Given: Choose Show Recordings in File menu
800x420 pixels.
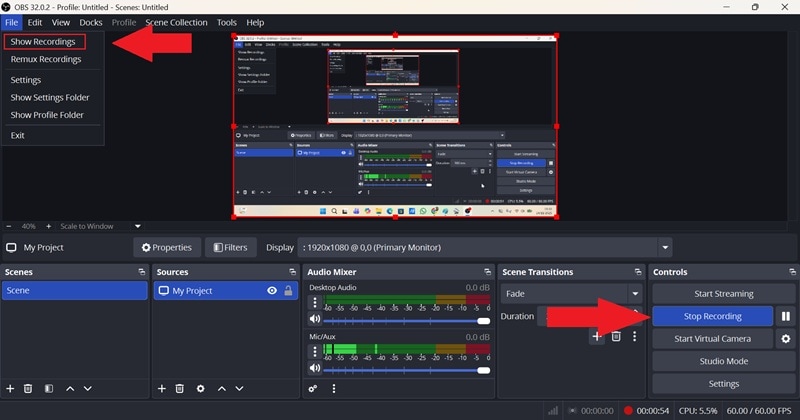Looking at the screenshot, I should point(44,42).
